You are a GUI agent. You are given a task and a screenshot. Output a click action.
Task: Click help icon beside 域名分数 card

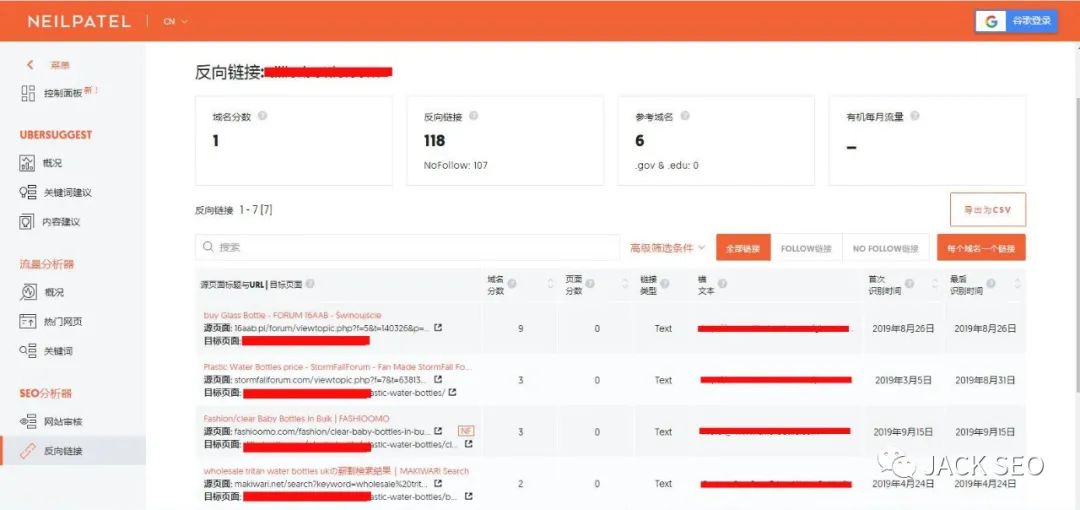pos(262,116)
